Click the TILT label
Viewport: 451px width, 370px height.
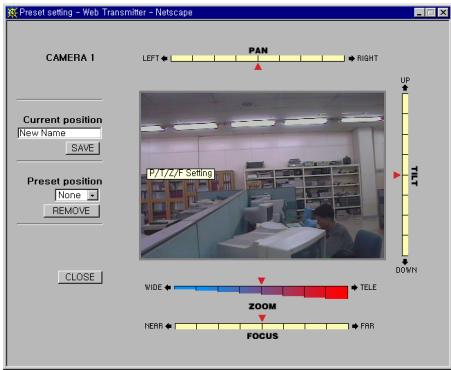[x=414, y=176]
